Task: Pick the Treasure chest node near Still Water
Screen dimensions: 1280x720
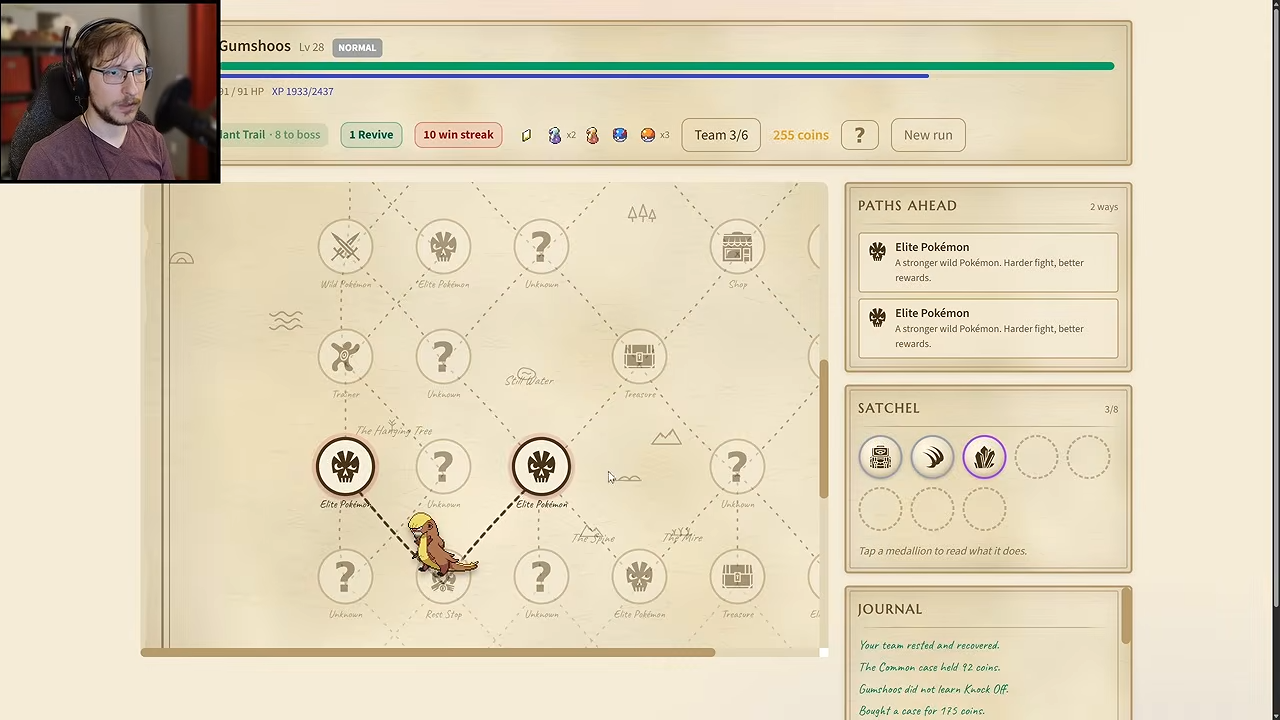Action: tap(639, 356)
